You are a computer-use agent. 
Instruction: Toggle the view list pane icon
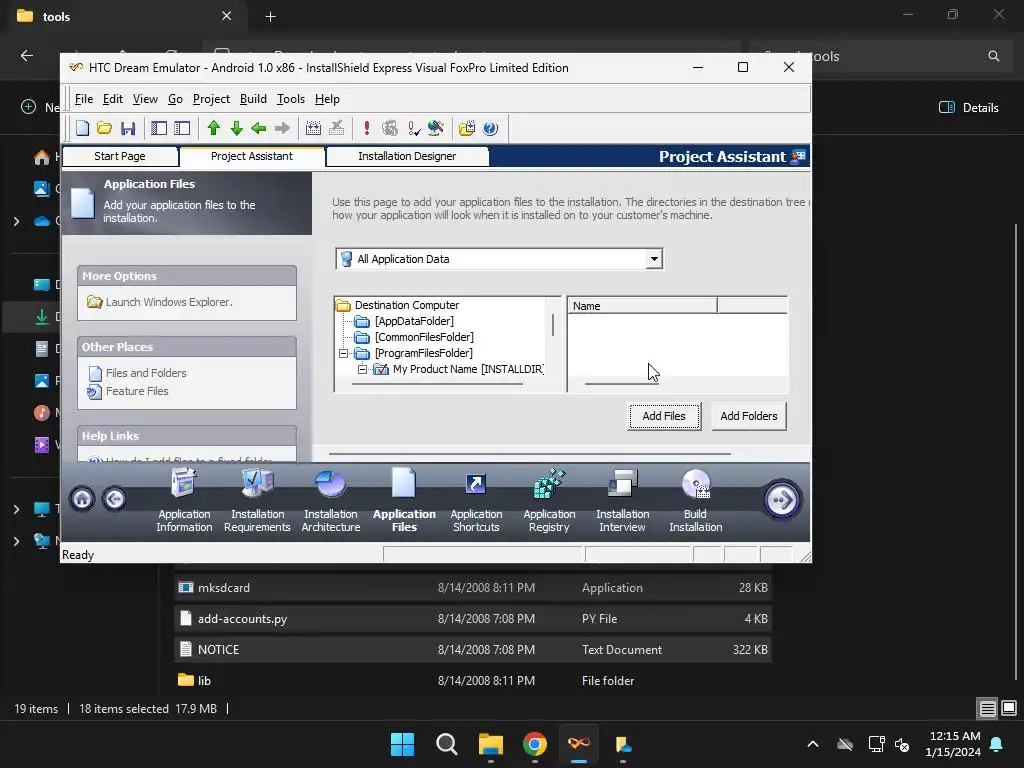click(x=159, y=128)
